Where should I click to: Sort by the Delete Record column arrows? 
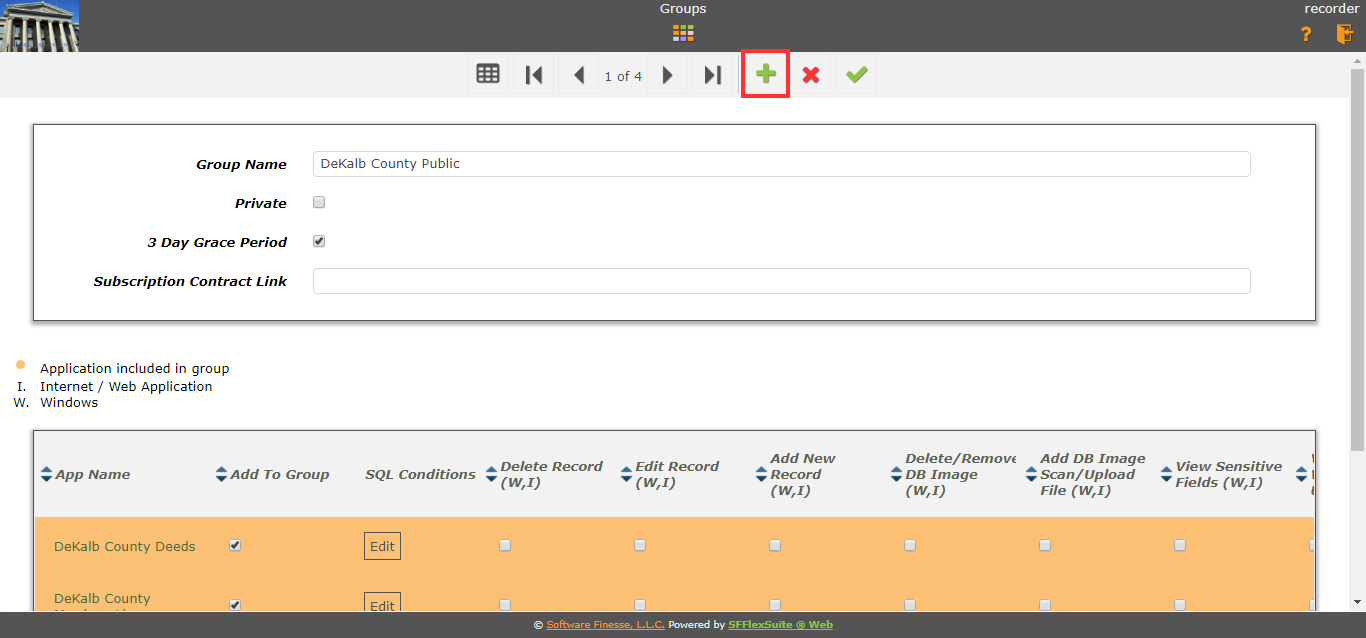491,474
